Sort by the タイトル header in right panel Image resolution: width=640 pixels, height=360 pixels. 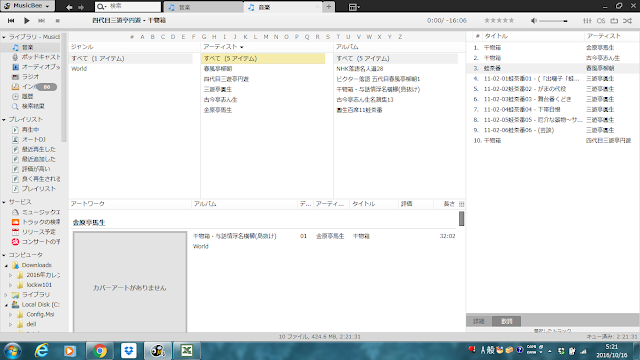pos(496,36)
